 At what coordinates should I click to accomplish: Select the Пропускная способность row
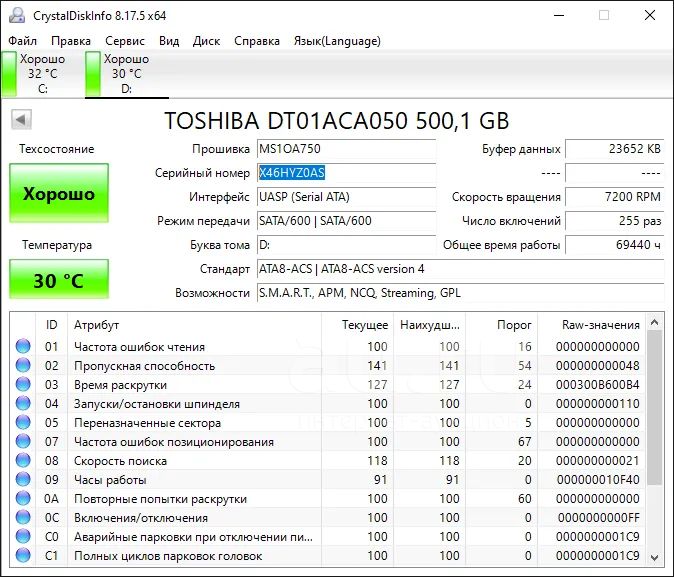click(x=328, y=365)
